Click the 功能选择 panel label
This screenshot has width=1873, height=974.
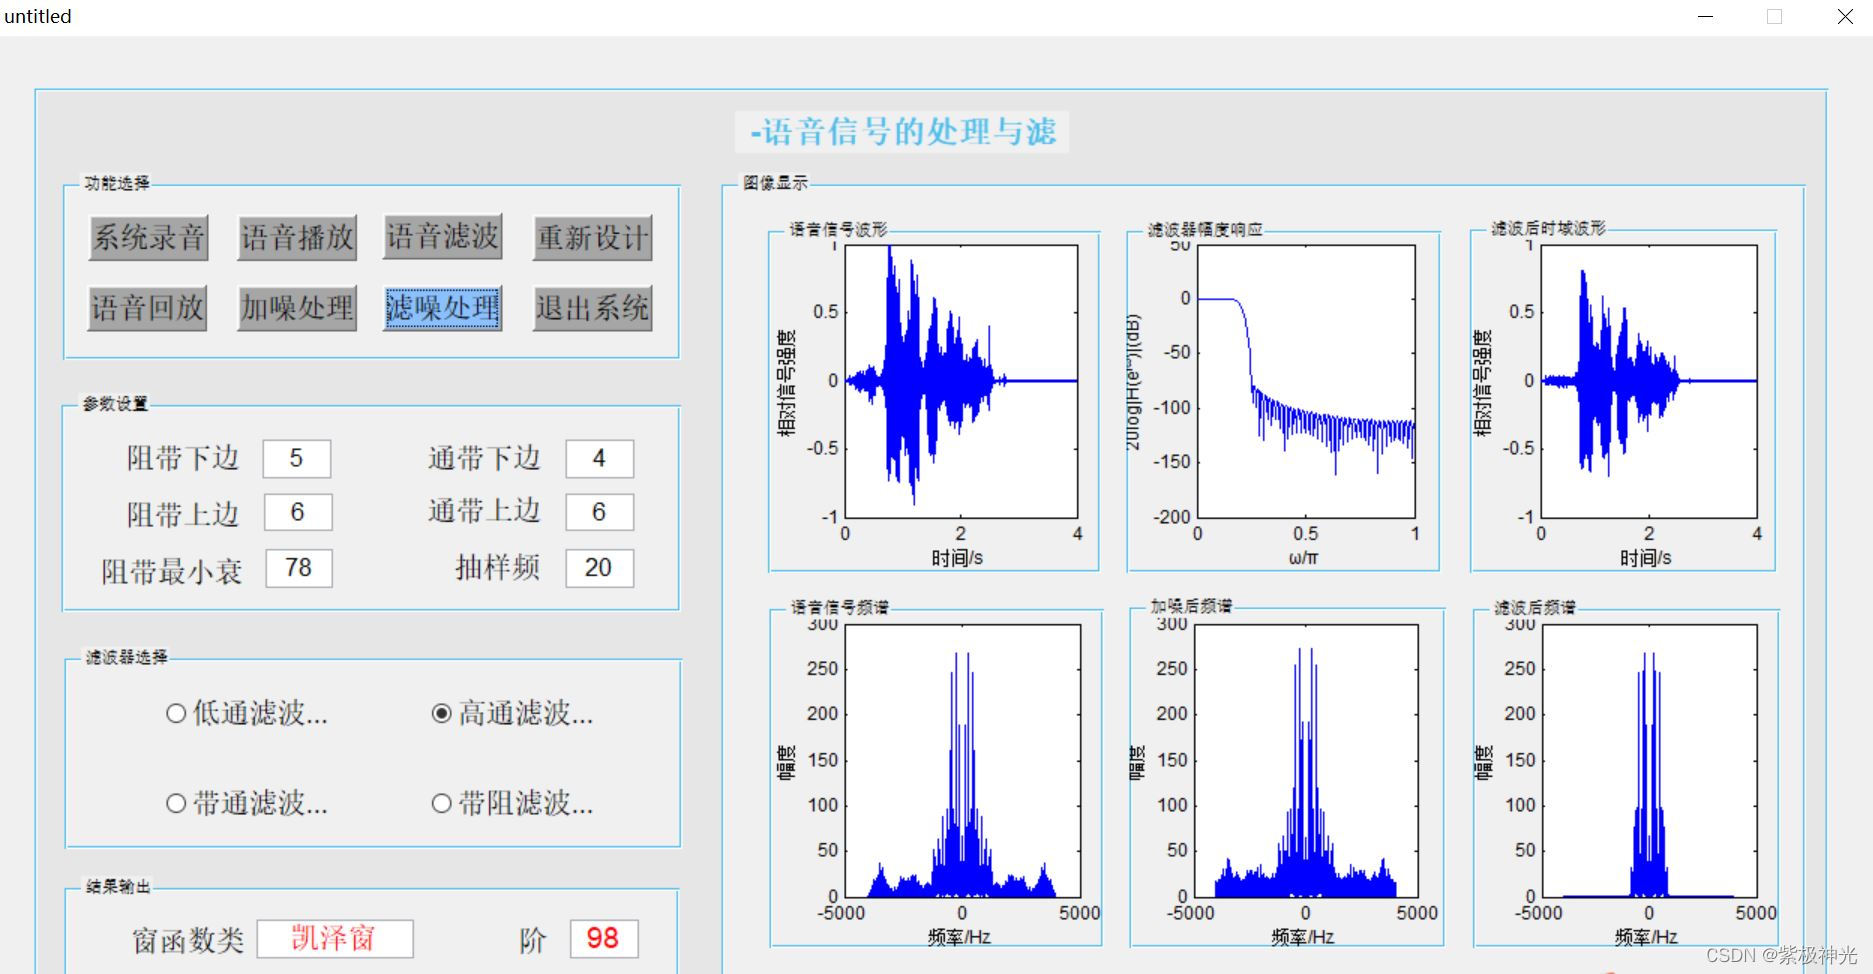(117, 183)
